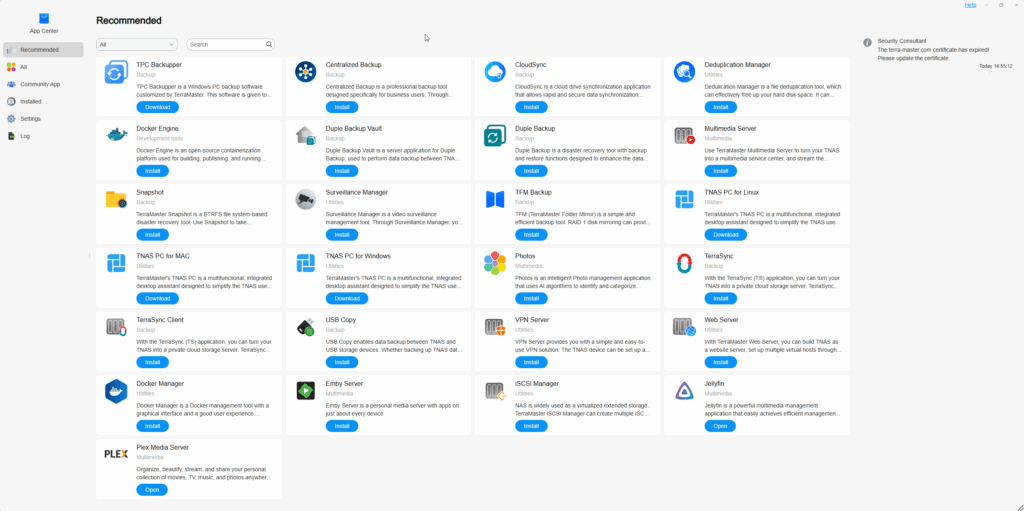Open Installed apps in the sidebar
The height and width of the screenshot is (511, 1024).
[x=43, y=101]
